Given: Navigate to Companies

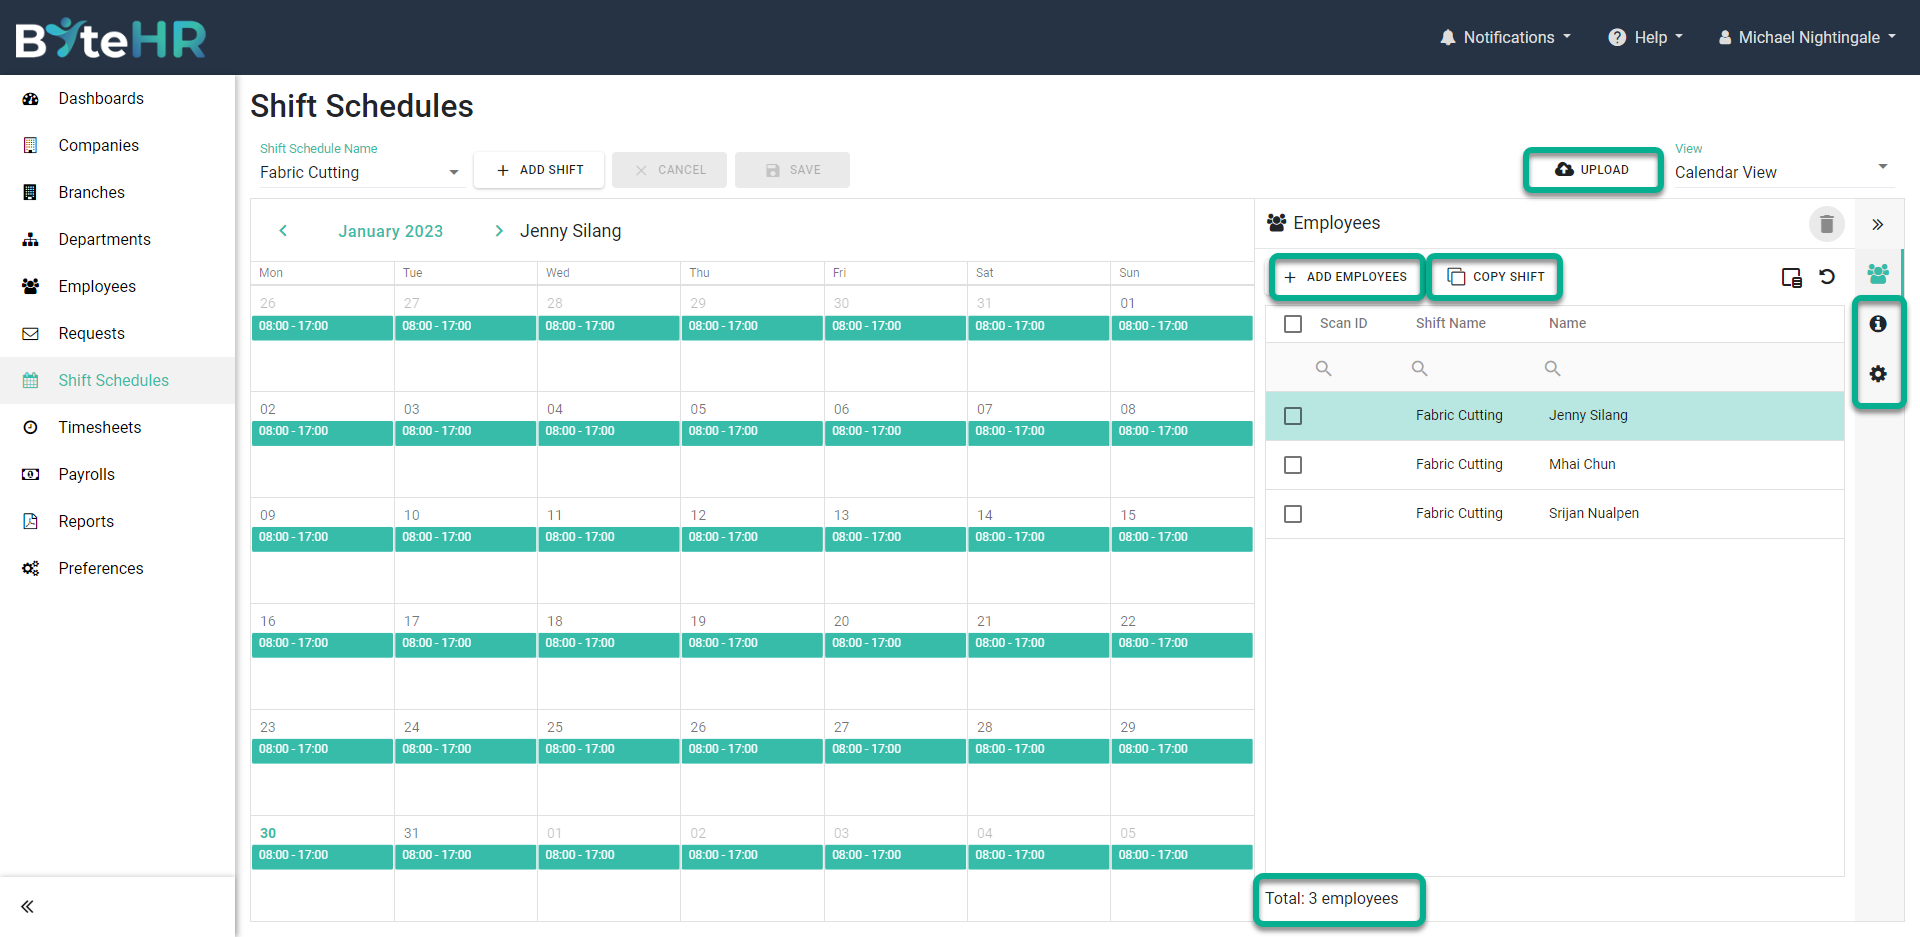Looking at the screenshot, I should [99, 146].
